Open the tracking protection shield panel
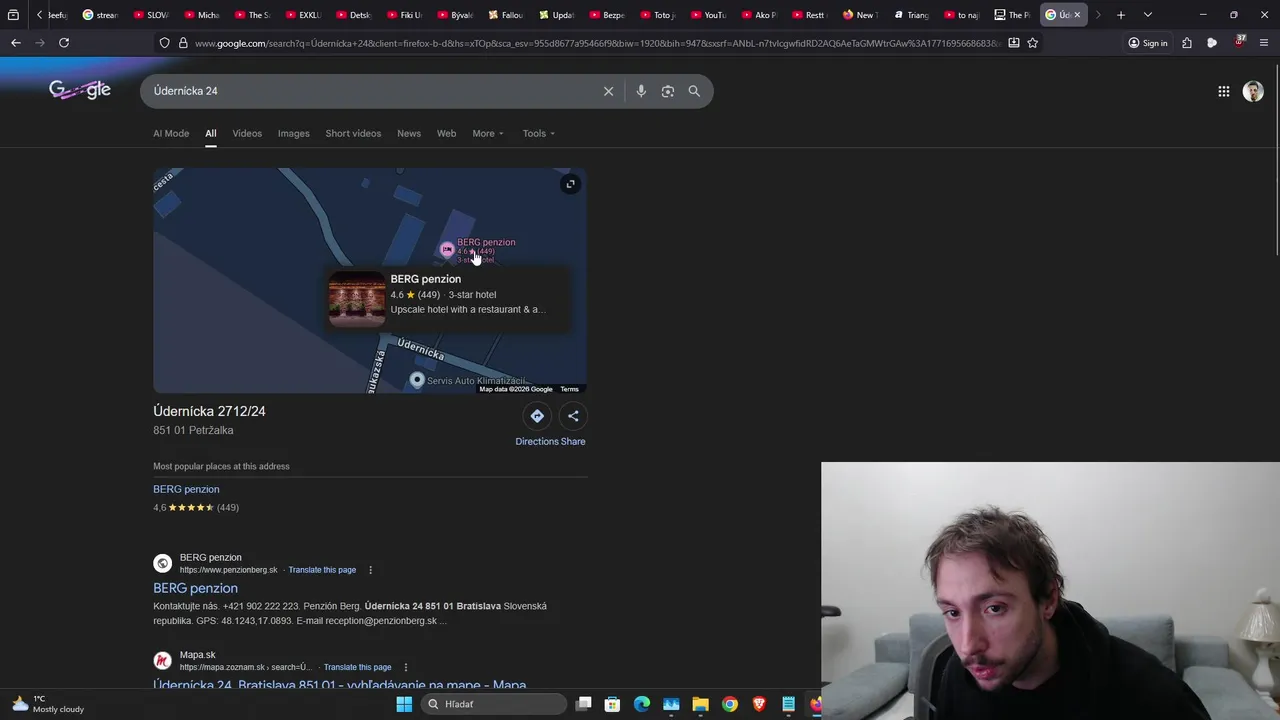This screenshot has width=1280, height=720. click(x=164, y=43)
